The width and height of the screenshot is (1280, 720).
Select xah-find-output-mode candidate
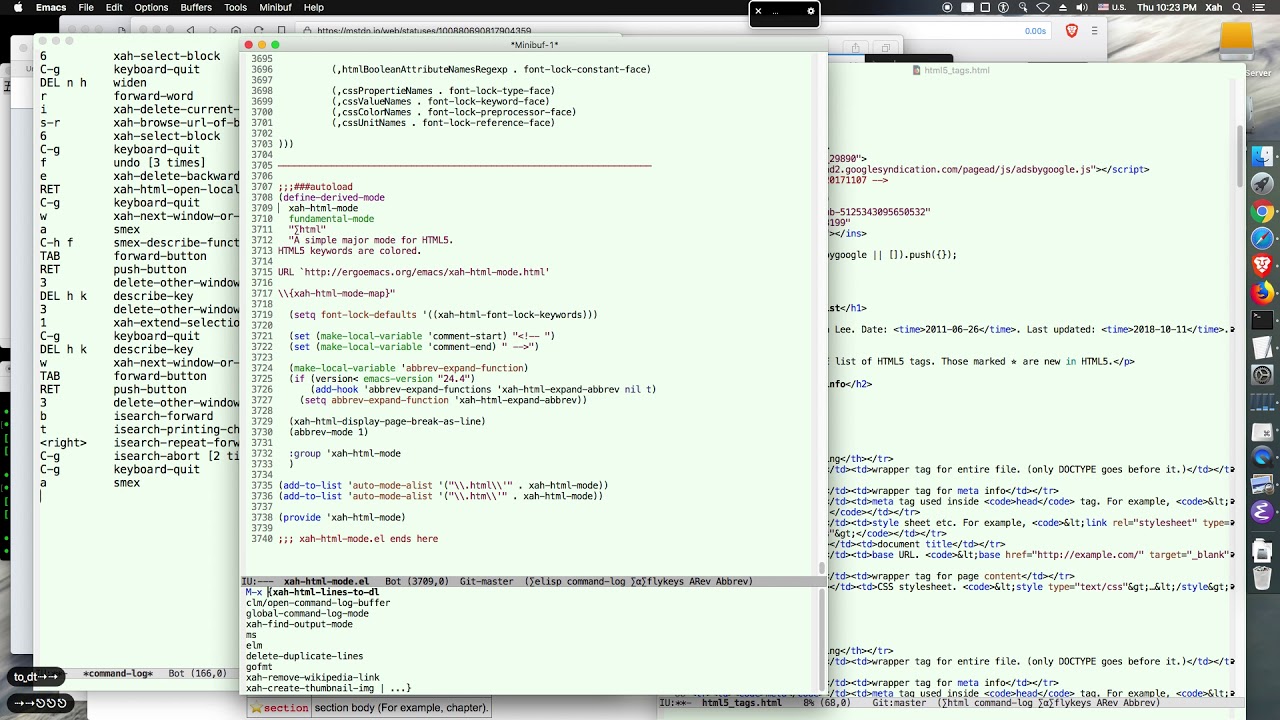point(299,624)
